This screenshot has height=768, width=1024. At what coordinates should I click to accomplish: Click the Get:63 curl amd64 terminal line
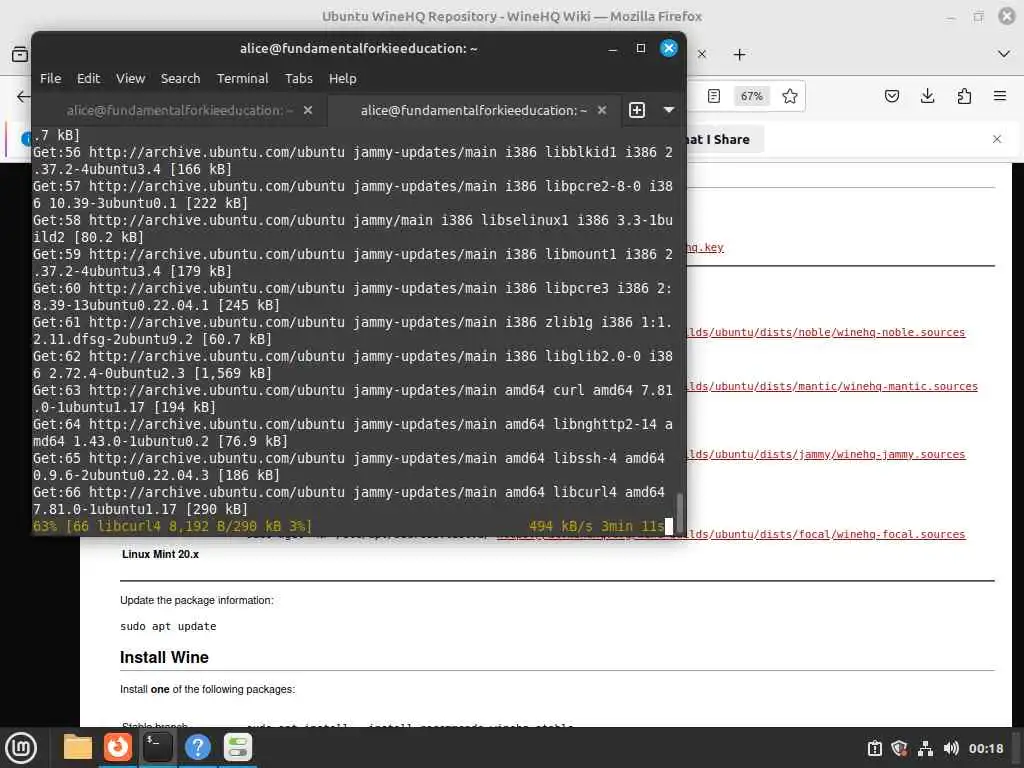[353, 399]
